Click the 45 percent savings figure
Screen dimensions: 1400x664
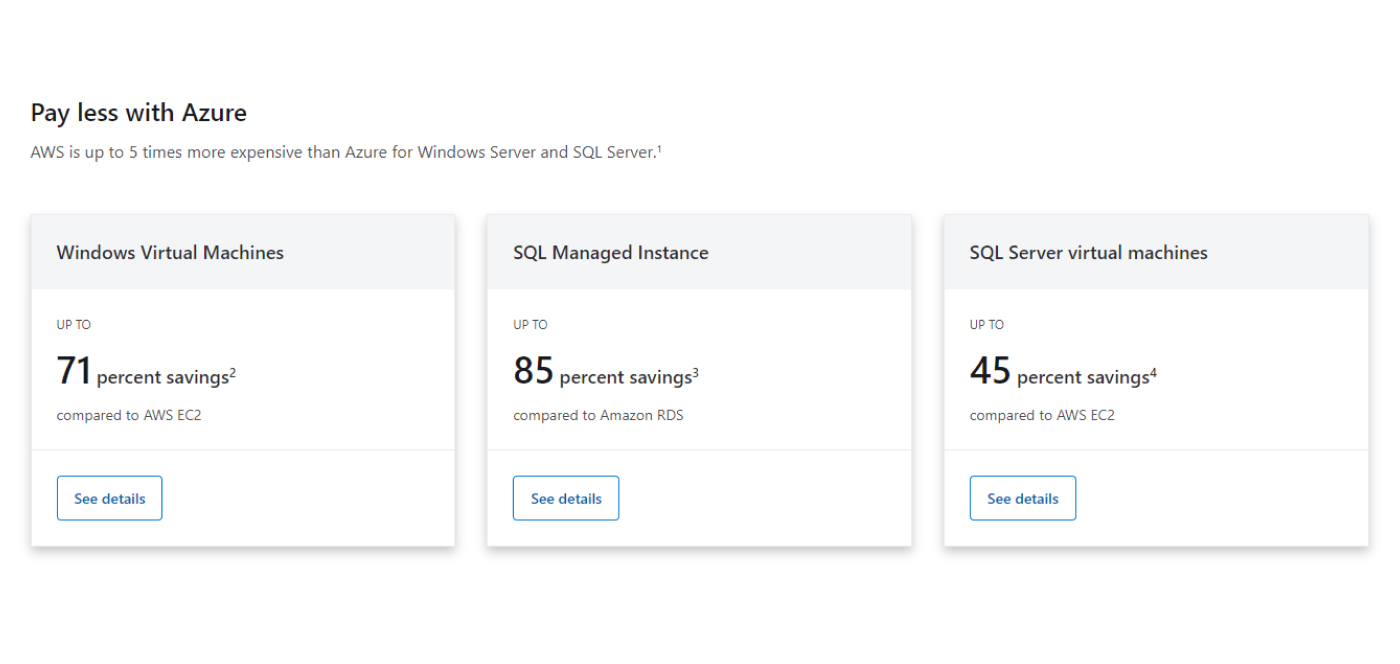point(988,370)
